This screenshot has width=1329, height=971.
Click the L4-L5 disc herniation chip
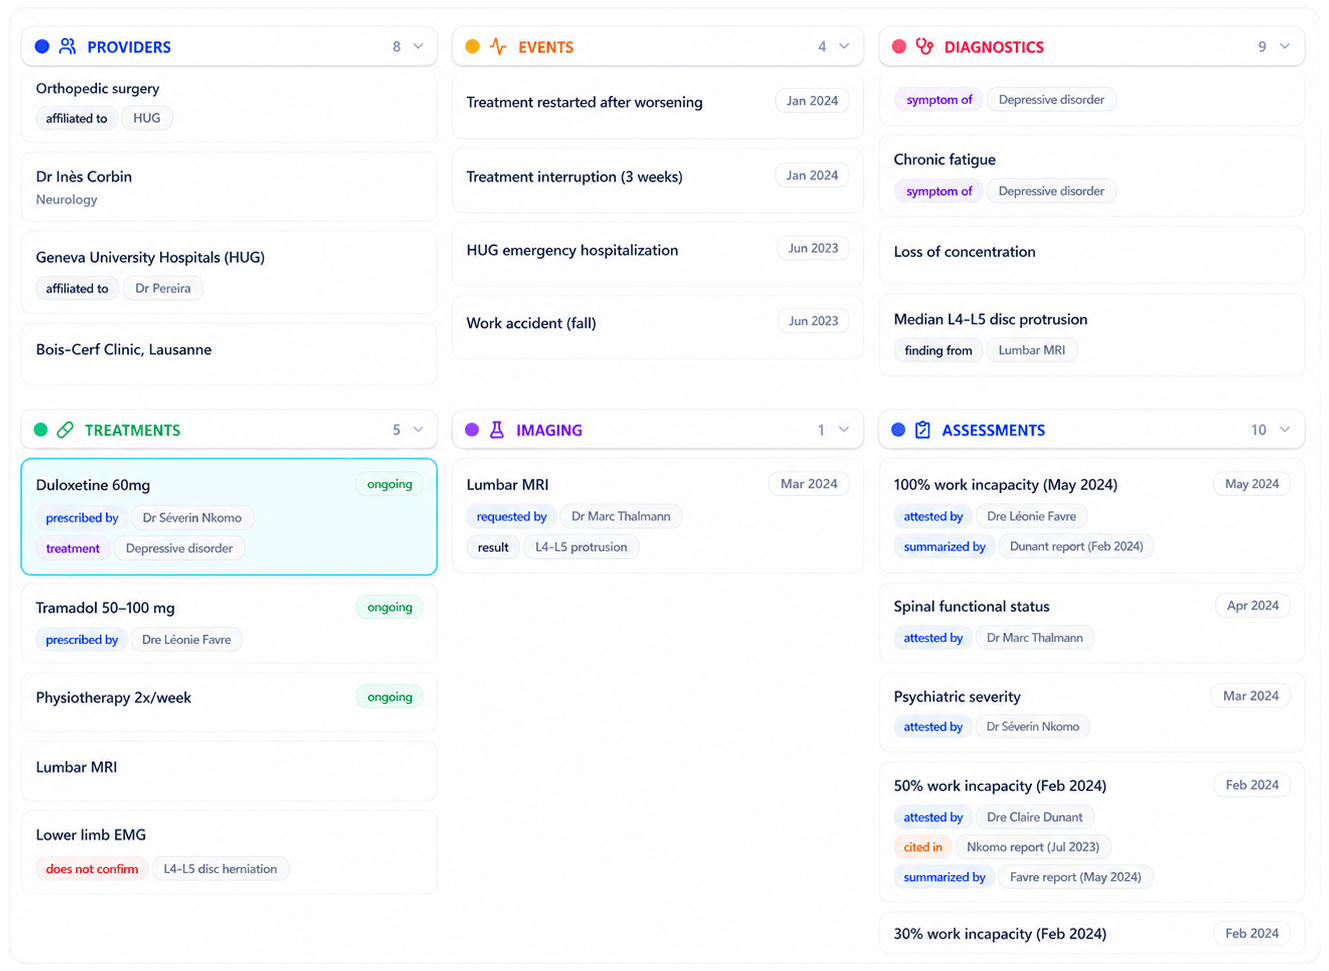(220, 869)
